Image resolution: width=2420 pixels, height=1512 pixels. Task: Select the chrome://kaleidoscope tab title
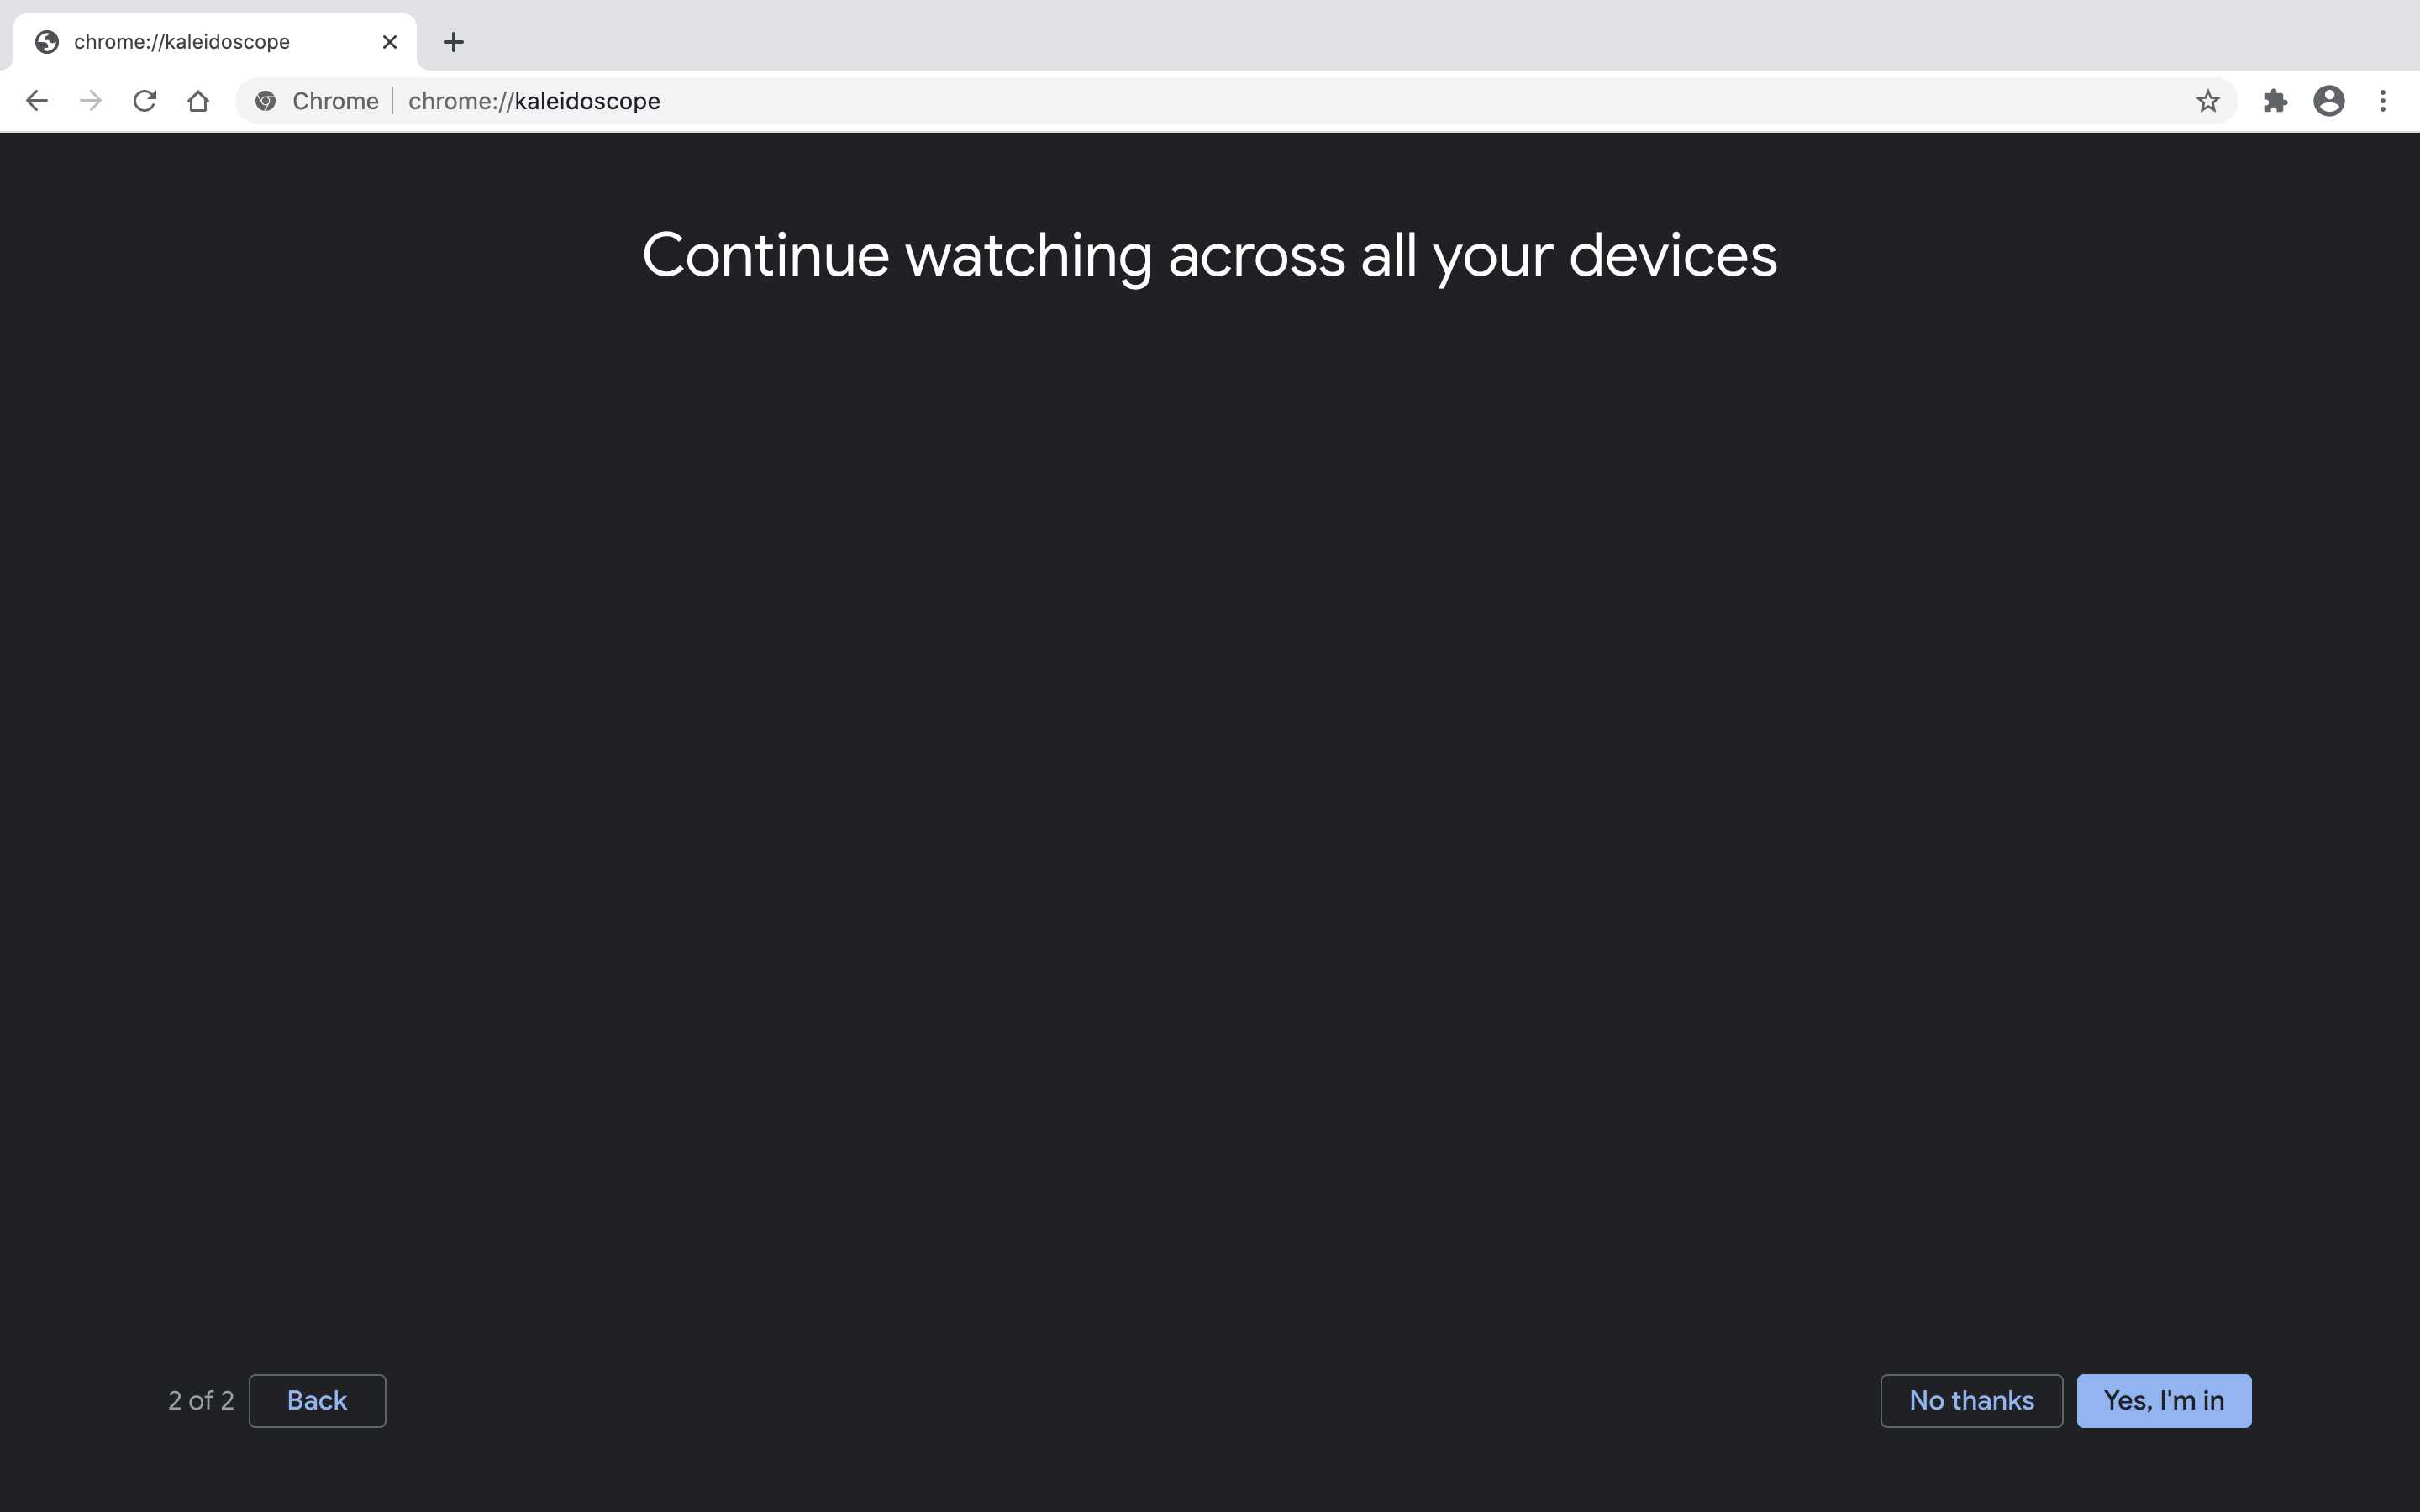click(182, 42)
